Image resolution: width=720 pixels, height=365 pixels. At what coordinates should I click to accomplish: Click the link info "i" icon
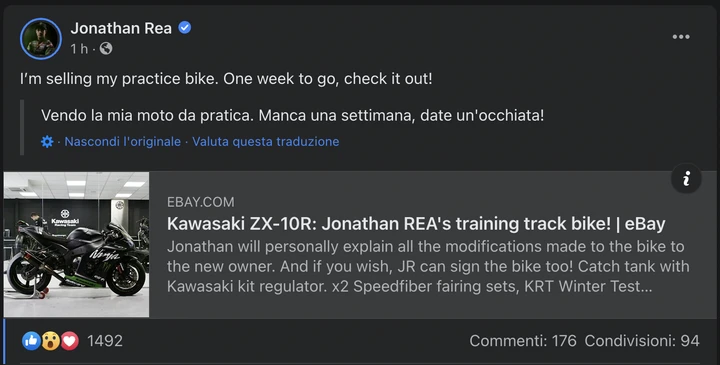click(x=686, y=178)
